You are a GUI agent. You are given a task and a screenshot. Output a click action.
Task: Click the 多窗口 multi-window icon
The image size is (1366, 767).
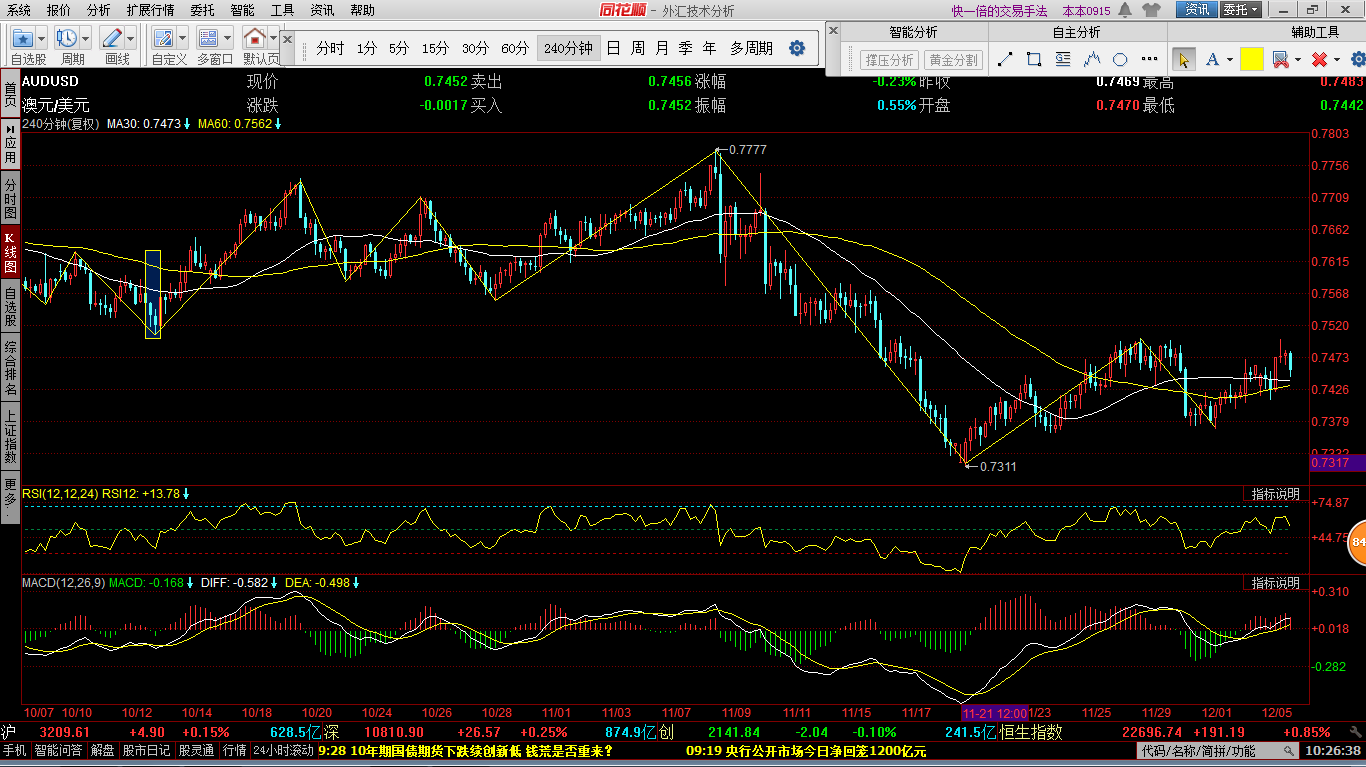(x=209, y=39)
